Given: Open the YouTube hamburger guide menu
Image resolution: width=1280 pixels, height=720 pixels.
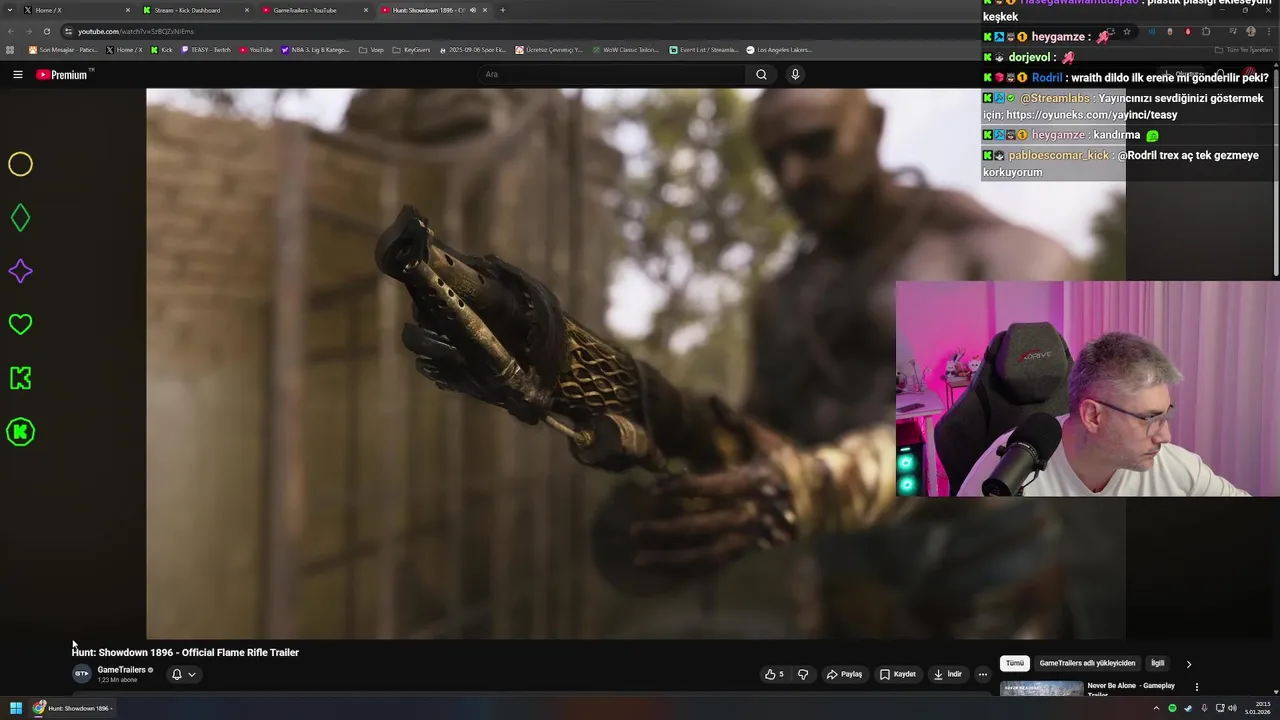Looking at the screenshot, I should 17,74.
